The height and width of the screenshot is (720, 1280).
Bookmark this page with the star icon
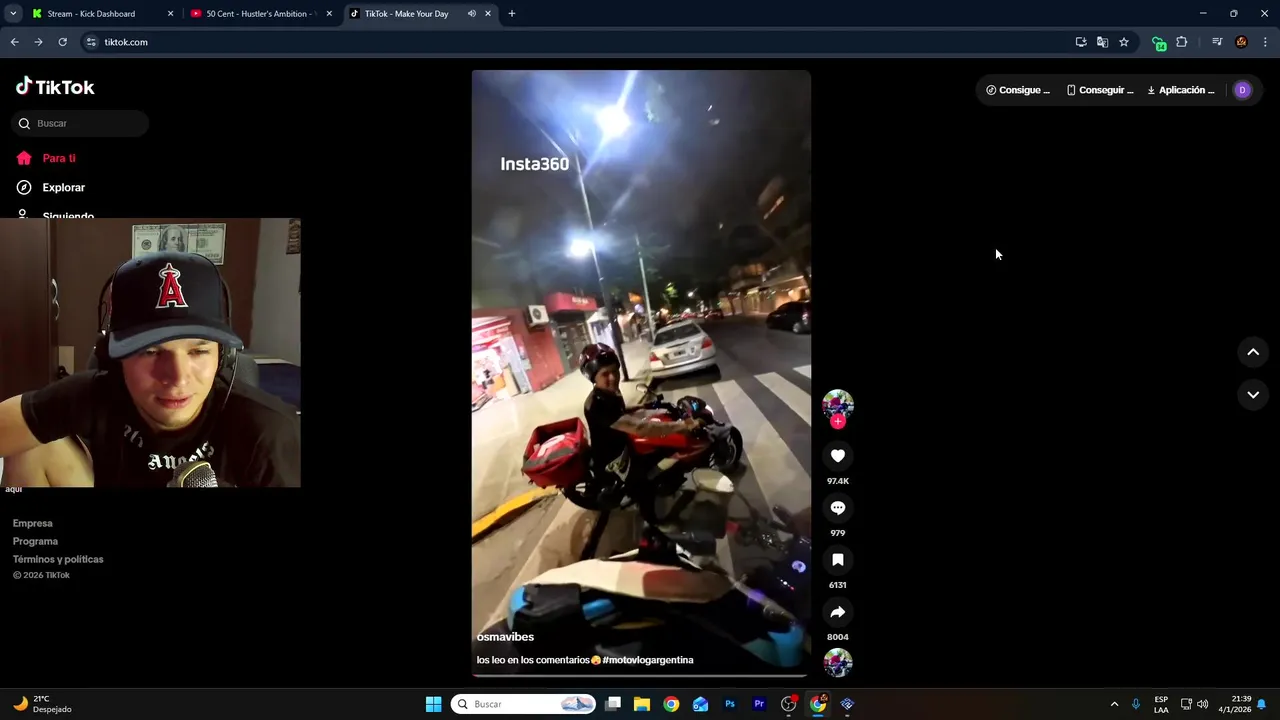(1124, 42)
